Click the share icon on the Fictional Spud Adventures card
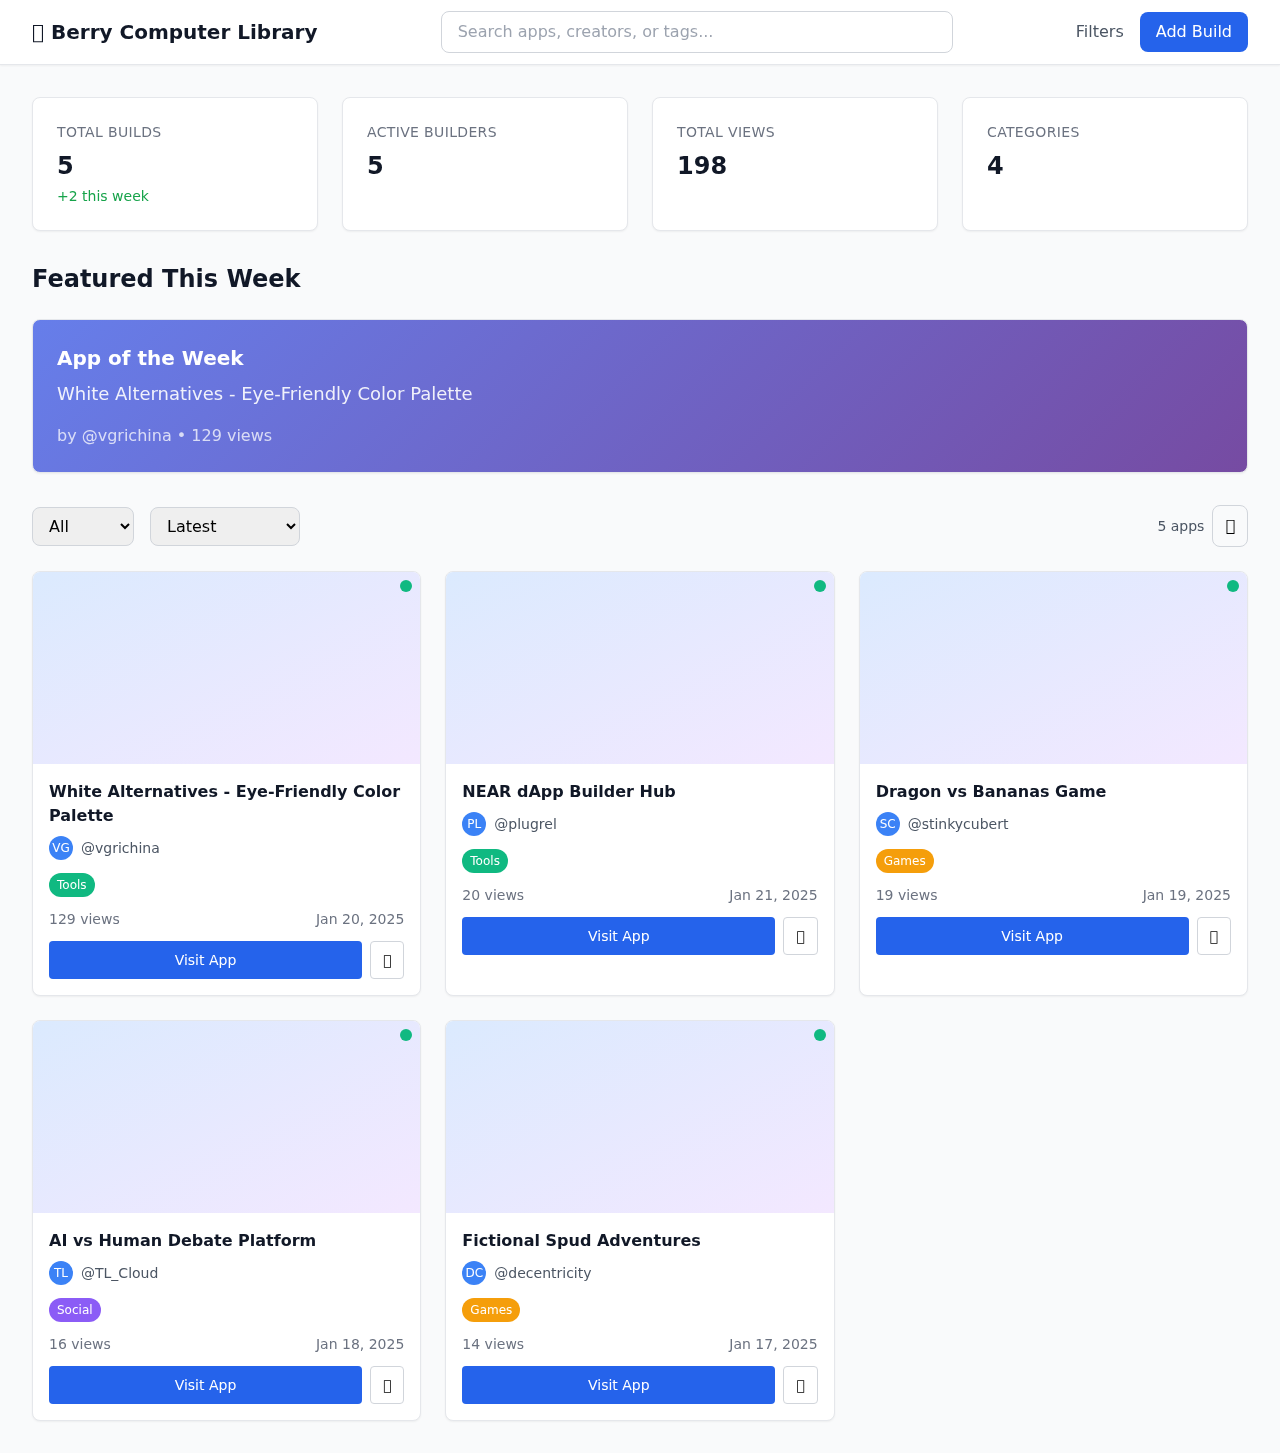 tap(800, 1385)
